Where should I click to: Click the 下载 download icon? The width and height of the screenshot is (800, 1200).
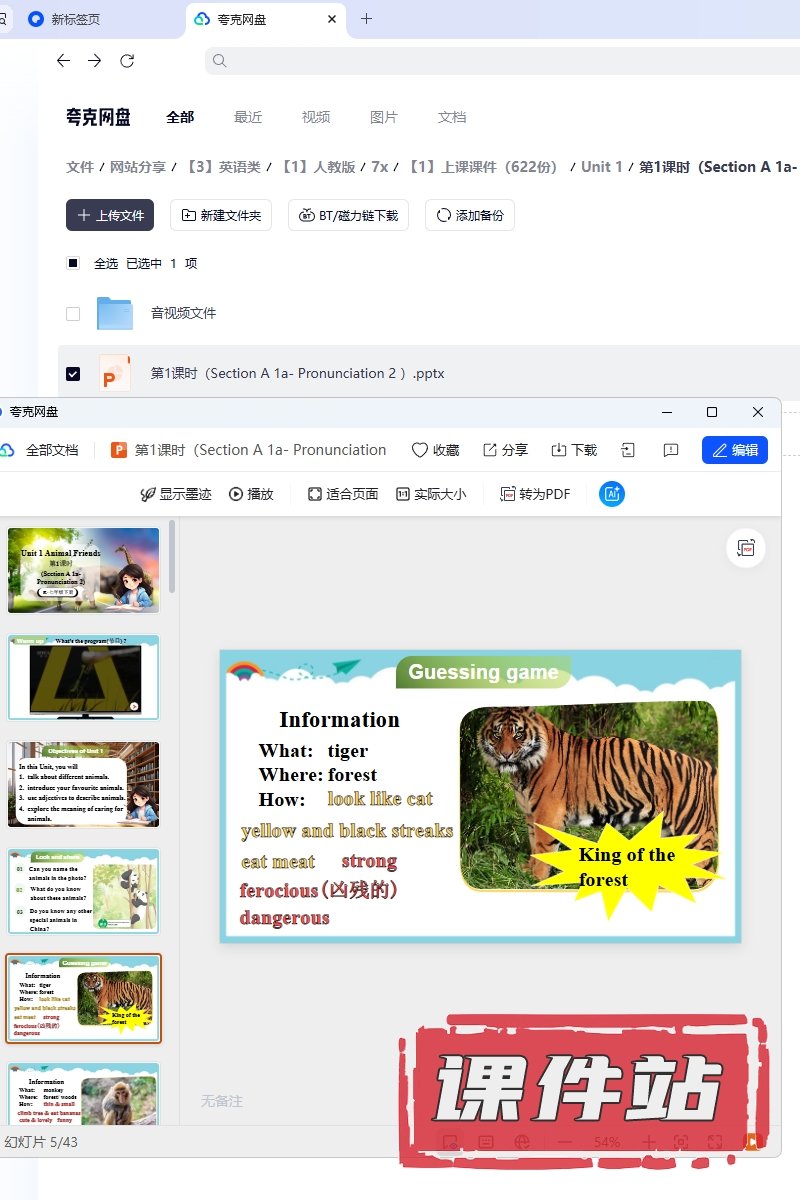559,450
